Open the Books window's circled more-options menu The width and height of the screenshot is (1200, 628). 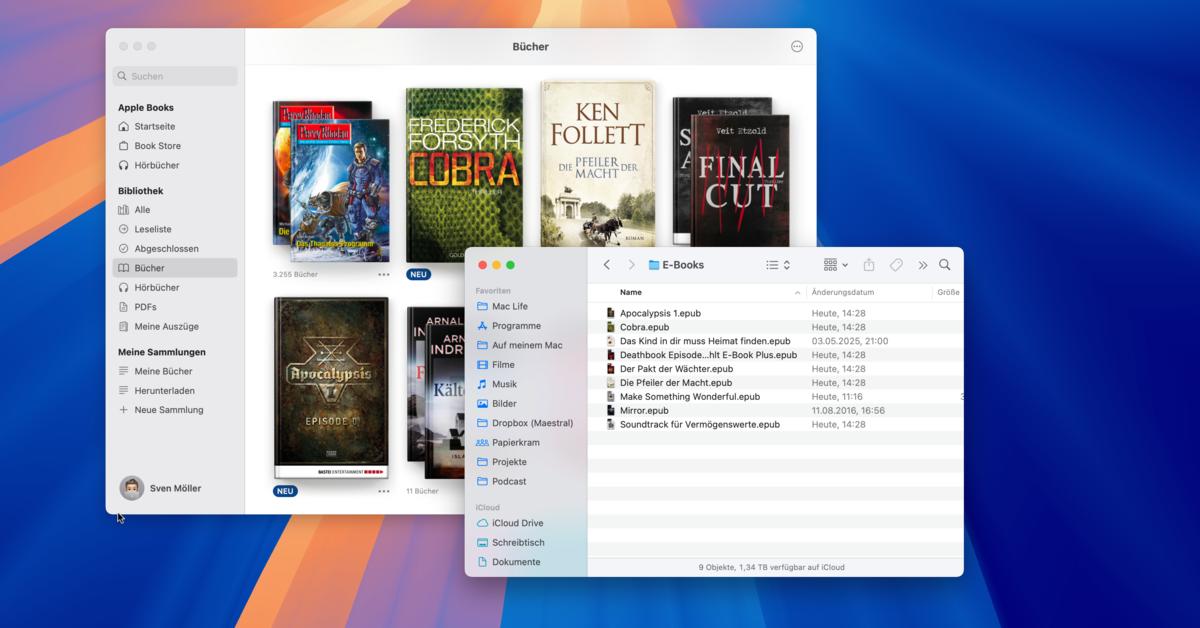[x=797, y=46]
